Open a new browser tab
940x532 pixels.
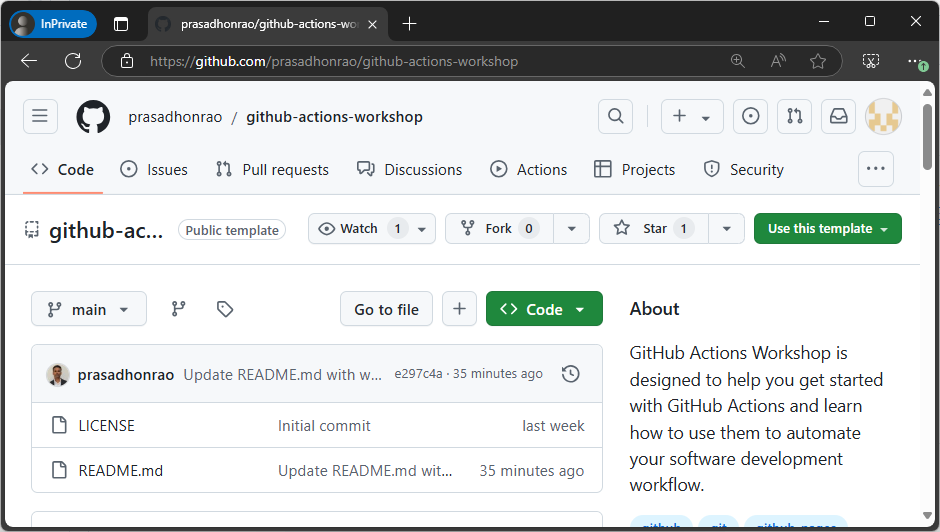pyautogui.click(x=409, y=24)
